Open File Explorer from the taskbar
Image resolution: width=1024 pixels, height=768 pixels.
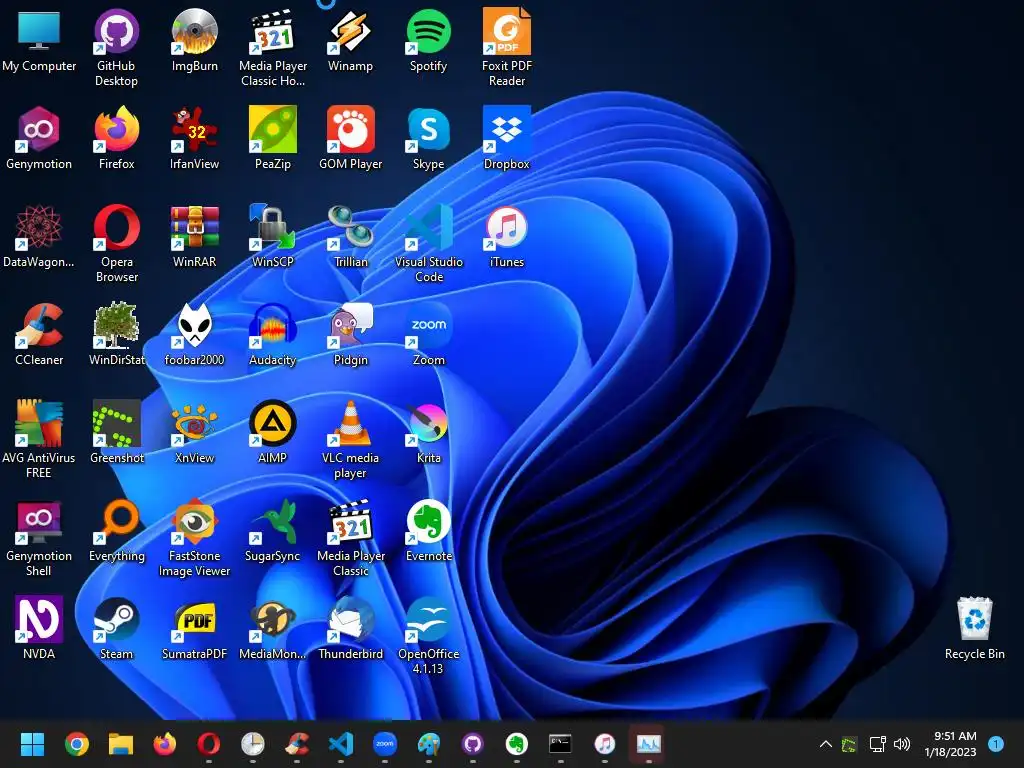(x=121, y=743)
